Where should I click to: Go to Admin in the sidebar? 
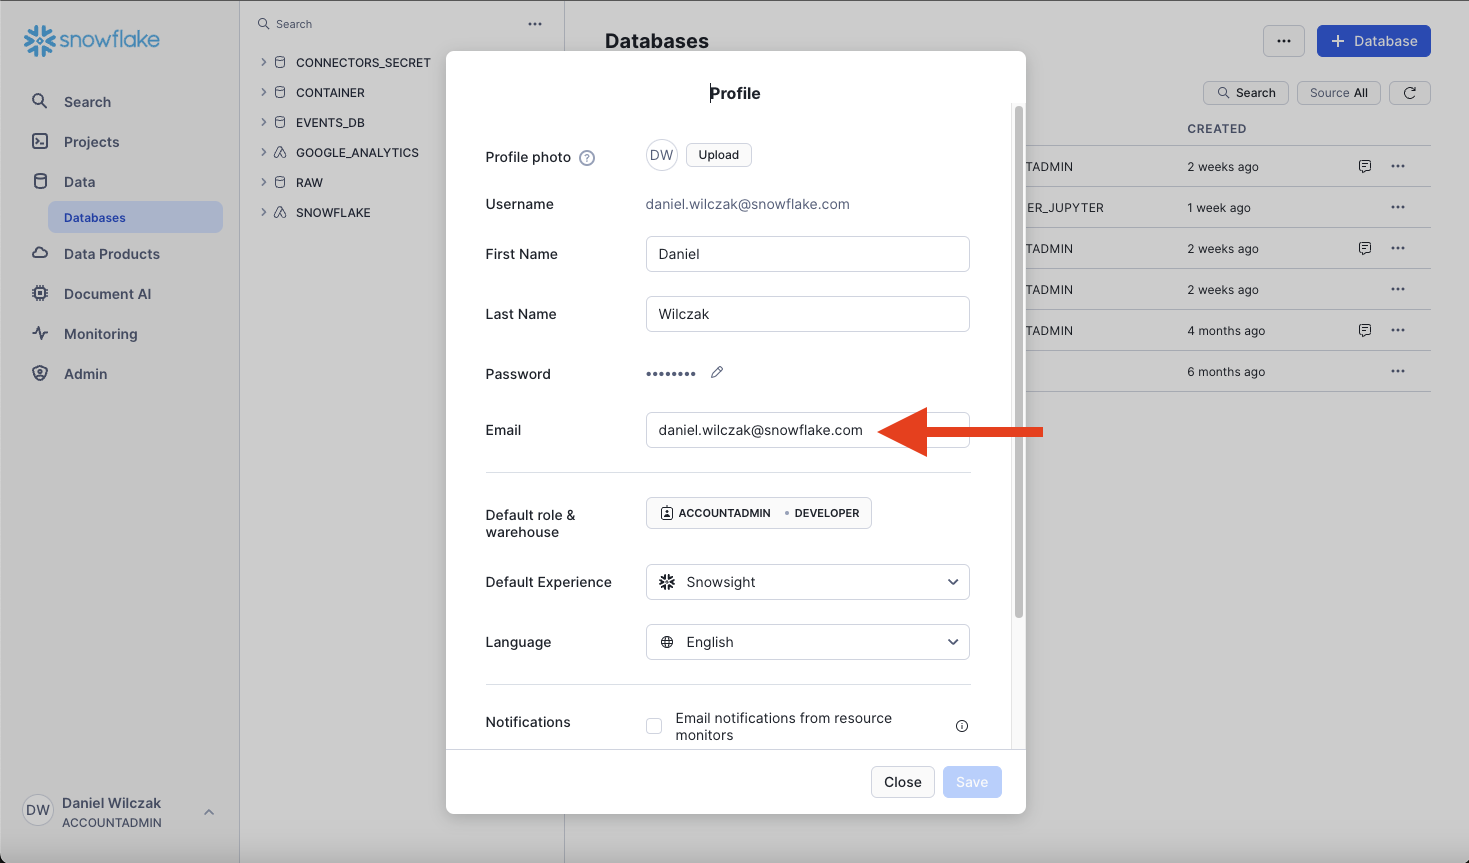85,374
